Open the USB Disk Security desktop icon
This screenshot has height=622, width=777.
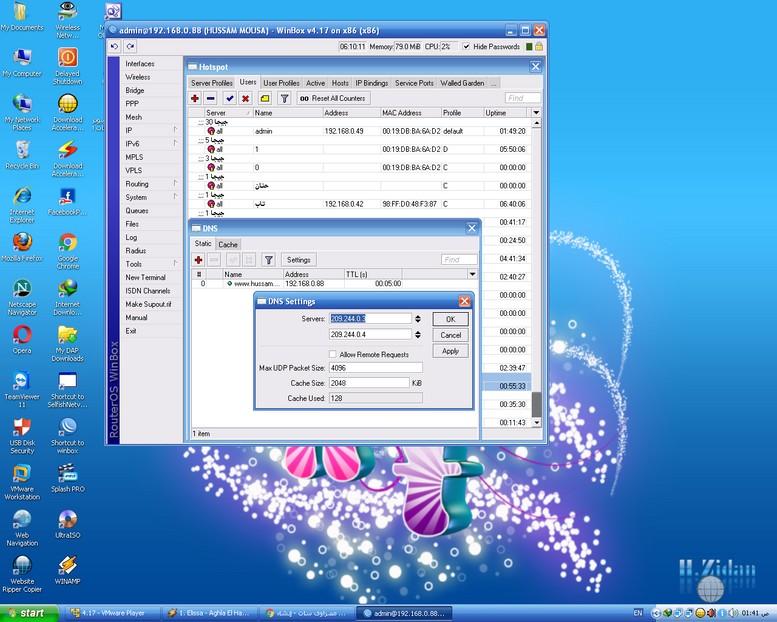pos(22,435)
